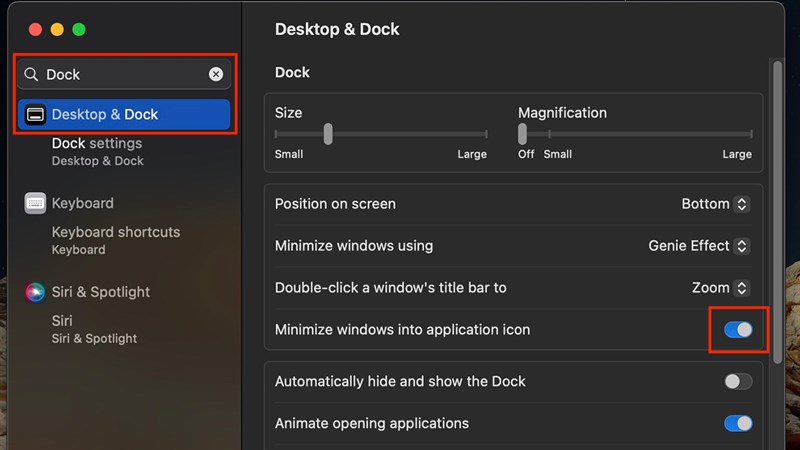
Task: Click the Dock Size slider handle
Action: (x=328, y=134)
